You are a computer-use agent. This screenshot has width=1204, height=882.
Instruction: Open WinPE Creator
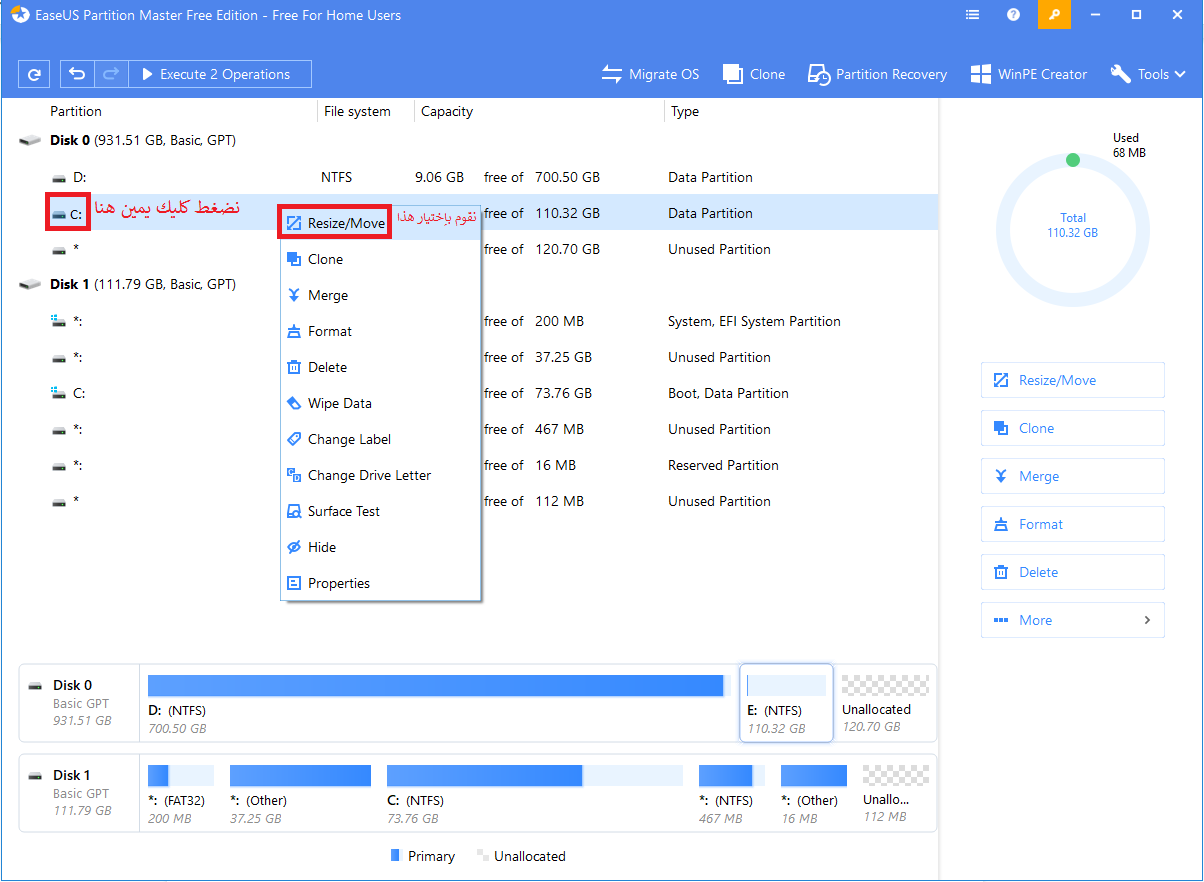click(x=1028, y=74)
